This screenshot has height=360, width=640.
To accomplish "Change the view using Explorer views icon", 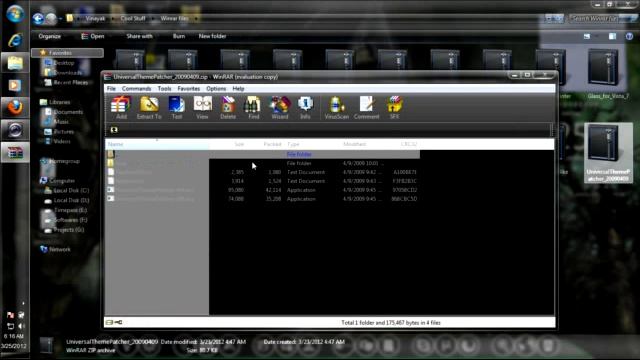I will coord(587,36).
